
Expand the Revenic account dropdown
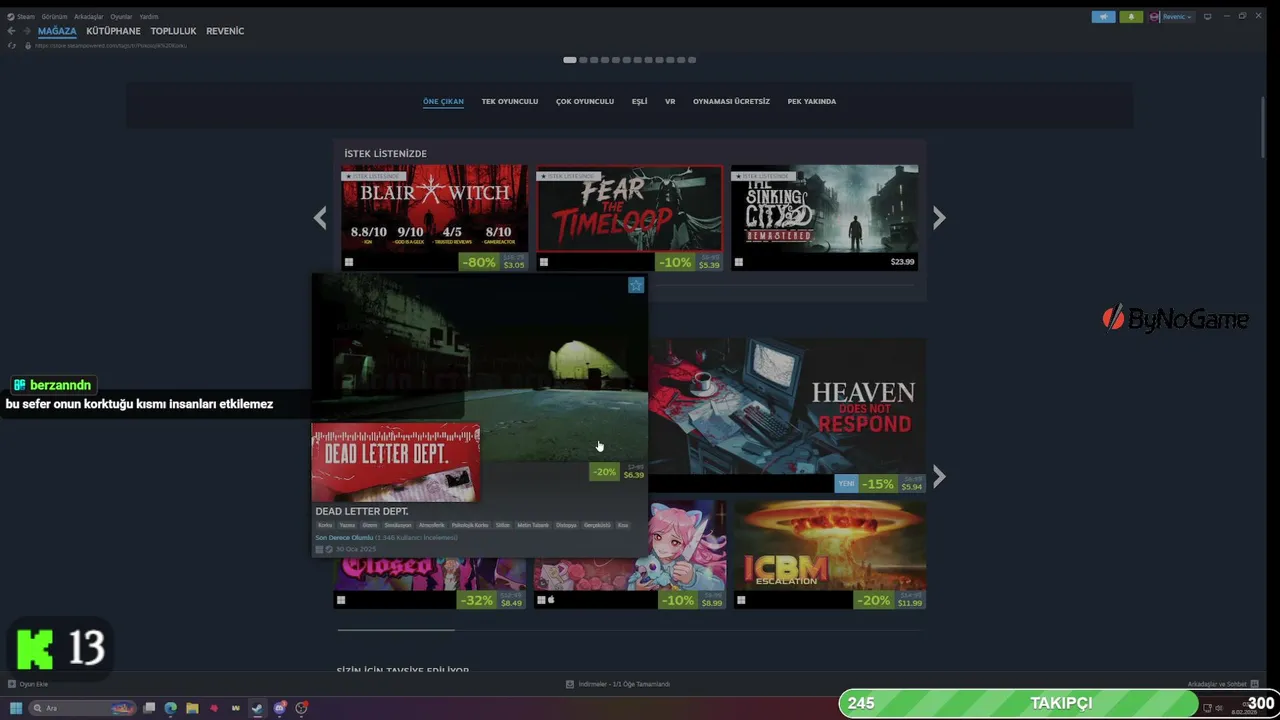[1176, 17]
